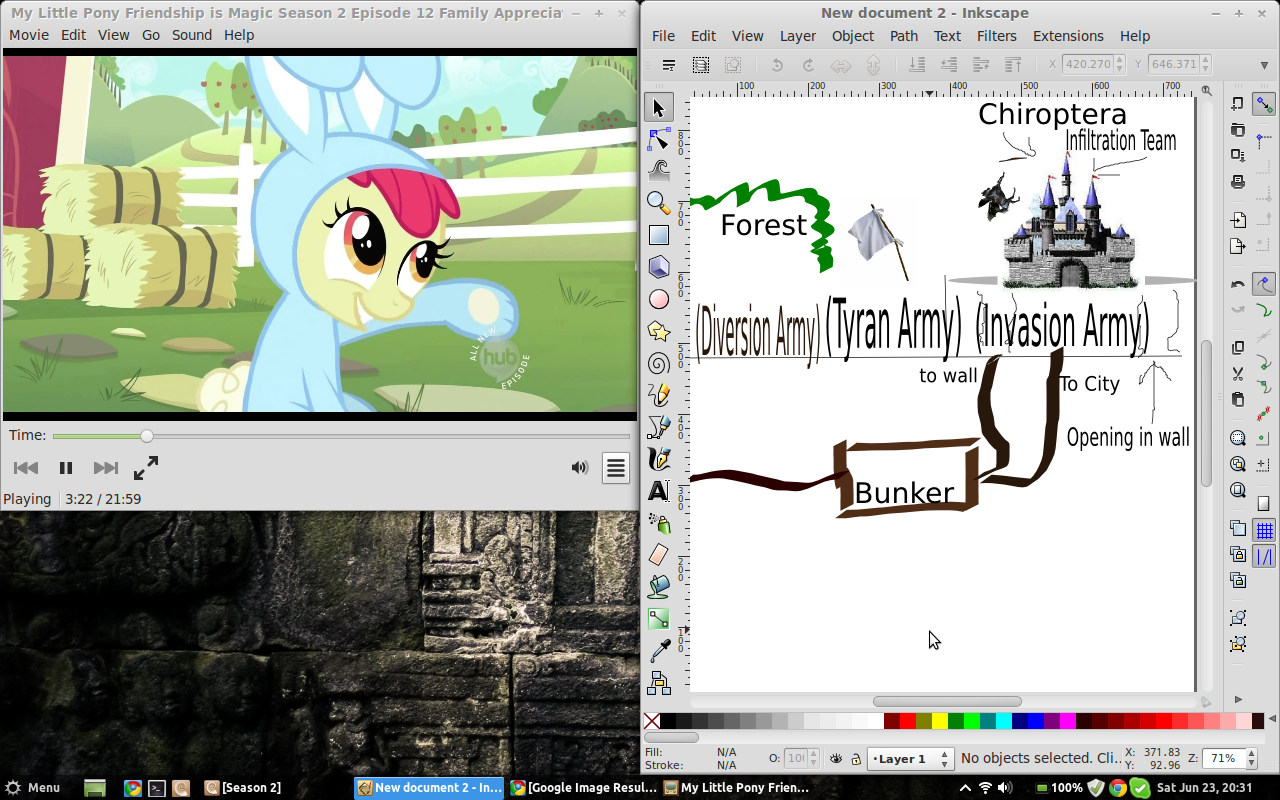This screenshot has width=1280, height=800.
Task: Show hidden tray icons arrow in taskbar
Action: 965,788
